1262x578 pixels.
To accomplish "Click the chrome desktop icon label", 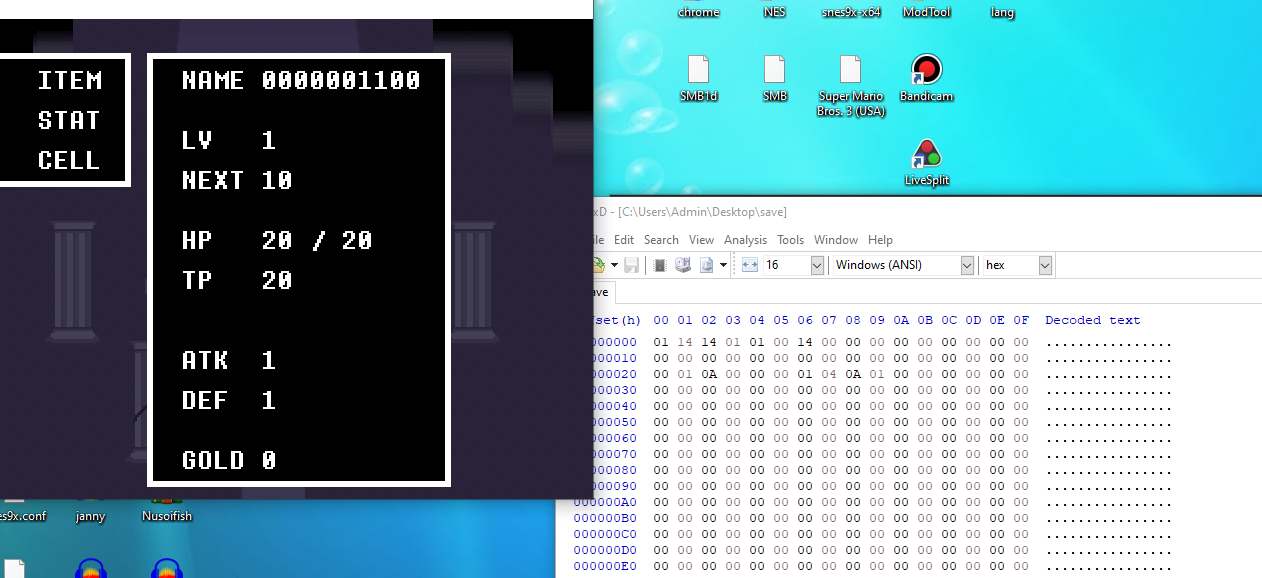I will pyautogui.click(x=699, y=12).
